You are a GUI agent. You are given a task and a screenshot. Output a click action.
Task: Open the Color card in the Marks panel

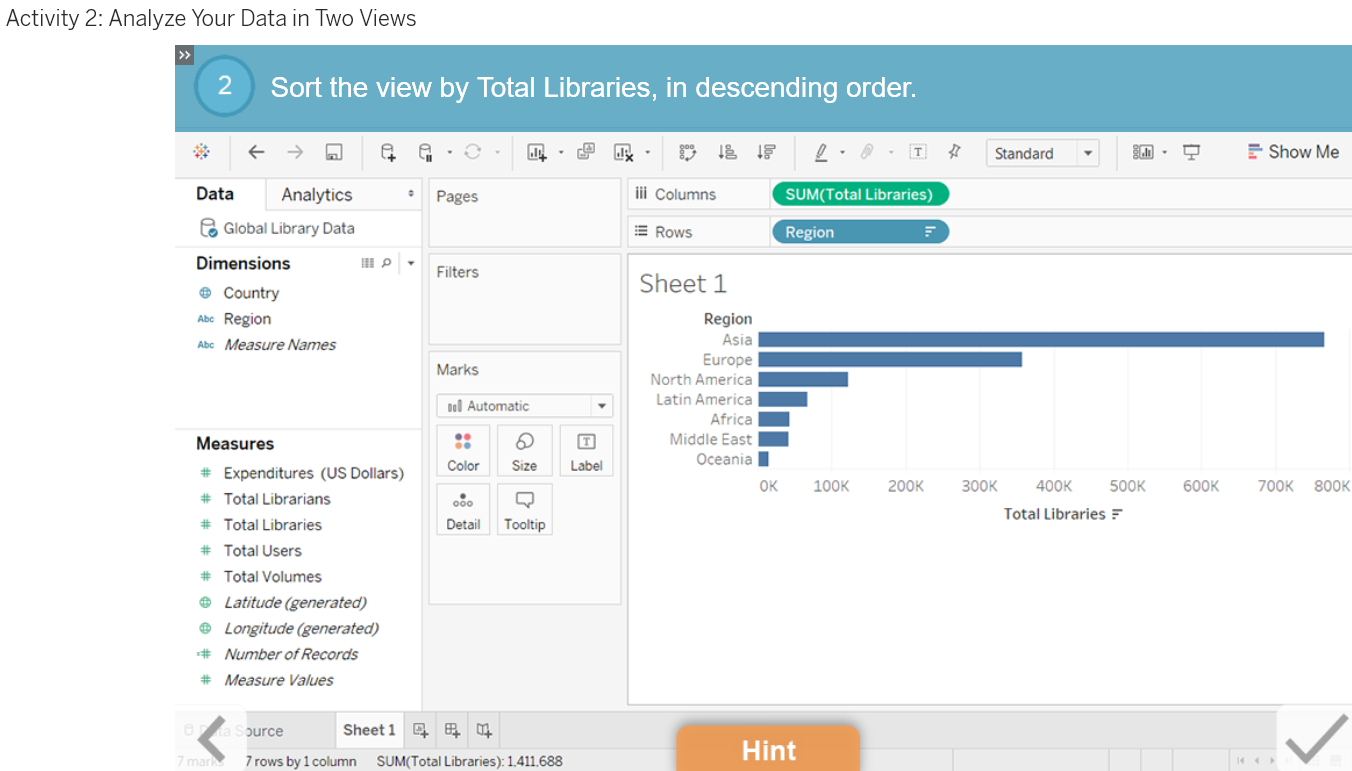(x=463, y=450)
